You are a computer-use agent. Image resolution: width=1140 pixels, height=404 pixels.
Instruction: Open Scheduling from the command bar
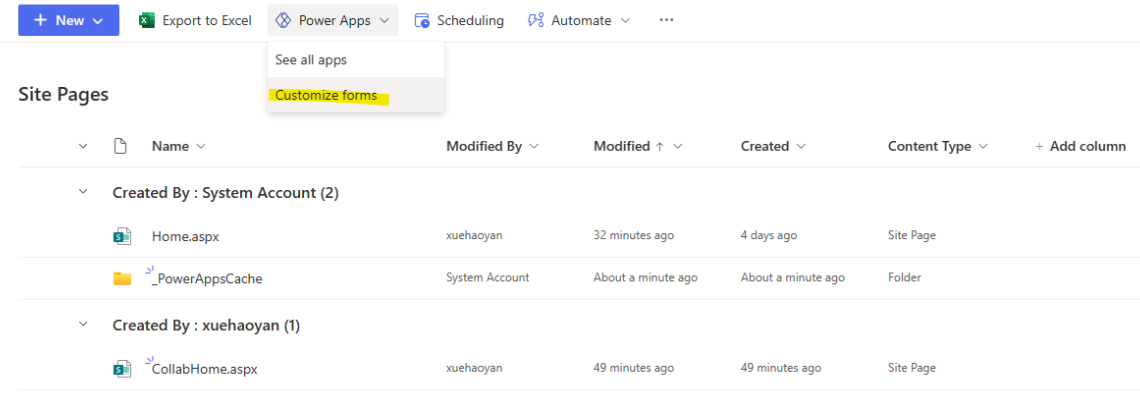pyautogui.click(x=459, y=20)
